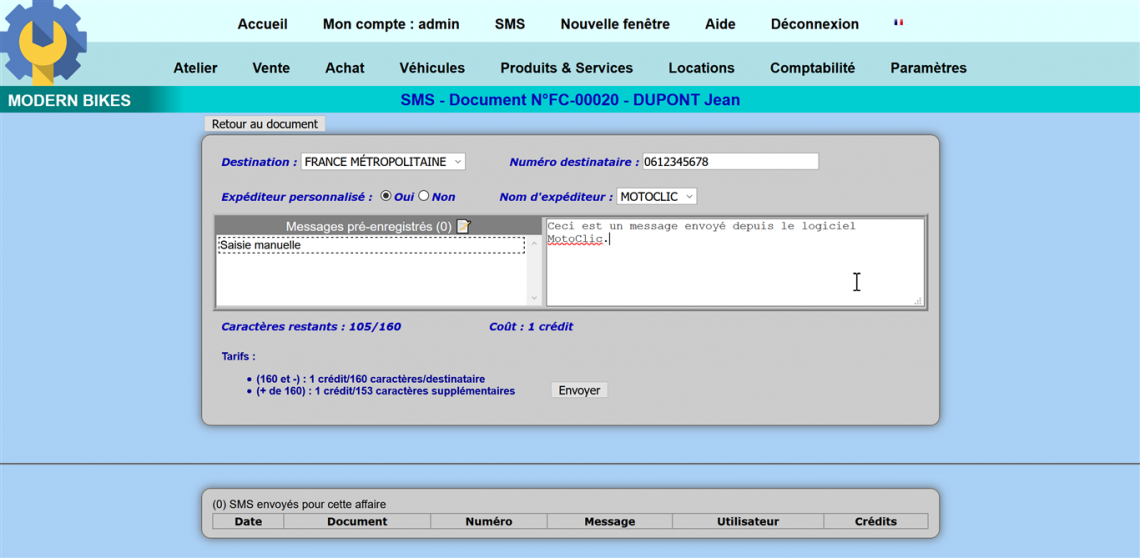Expand the Nom d'expéditeur MOTOCLIC dropdown
Viewport: 1140px width, 558px height.
pyautogui.click(x=656, y=197)
